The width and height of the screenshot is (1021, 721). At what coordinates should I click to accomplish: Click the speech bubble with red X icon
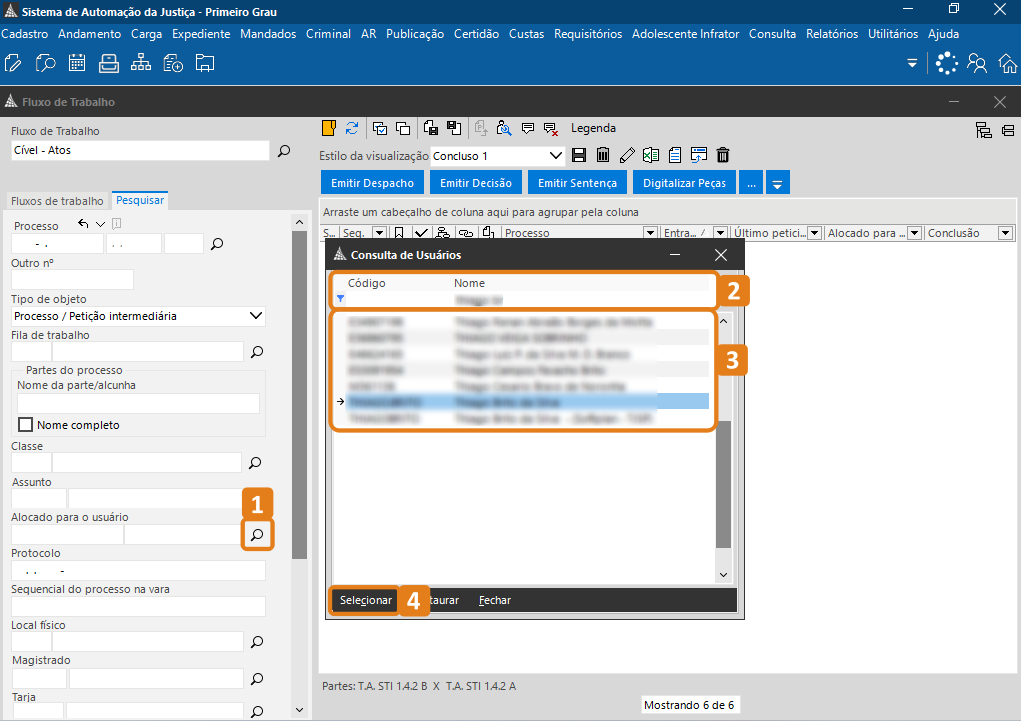click(551, 129)
